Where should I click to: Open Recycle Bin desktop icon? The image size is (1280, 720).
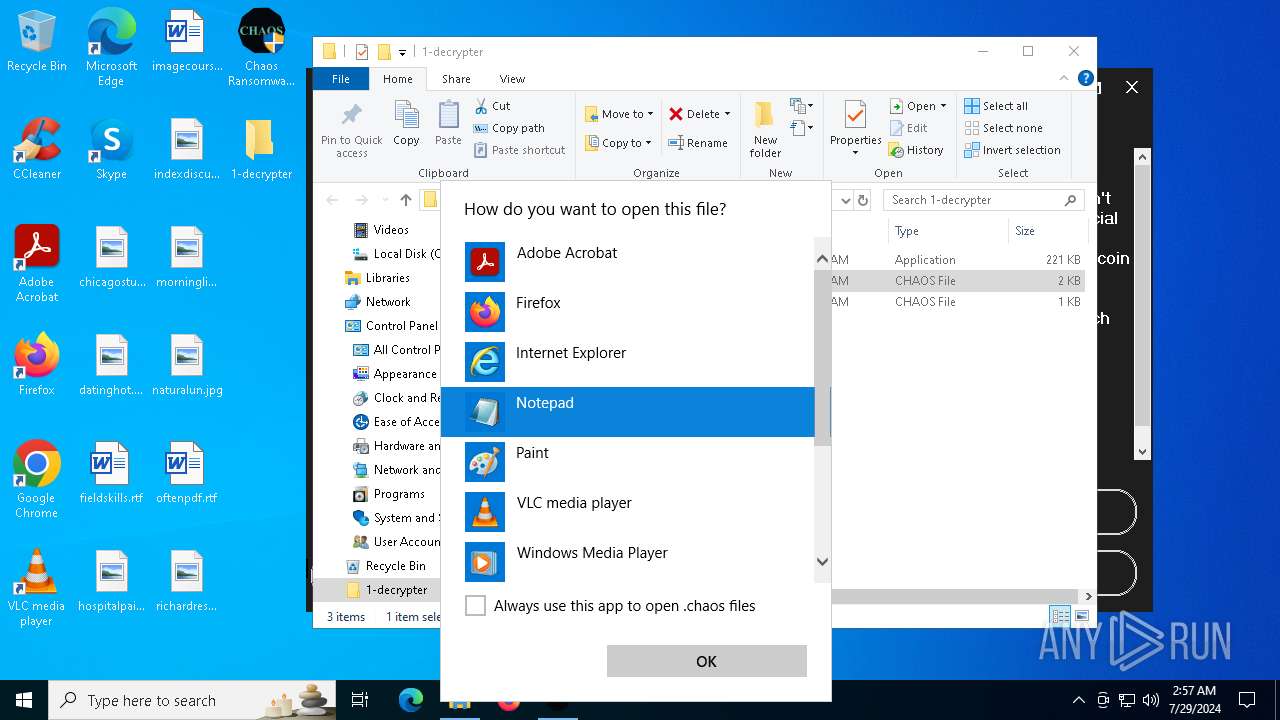tap(37, 43)
